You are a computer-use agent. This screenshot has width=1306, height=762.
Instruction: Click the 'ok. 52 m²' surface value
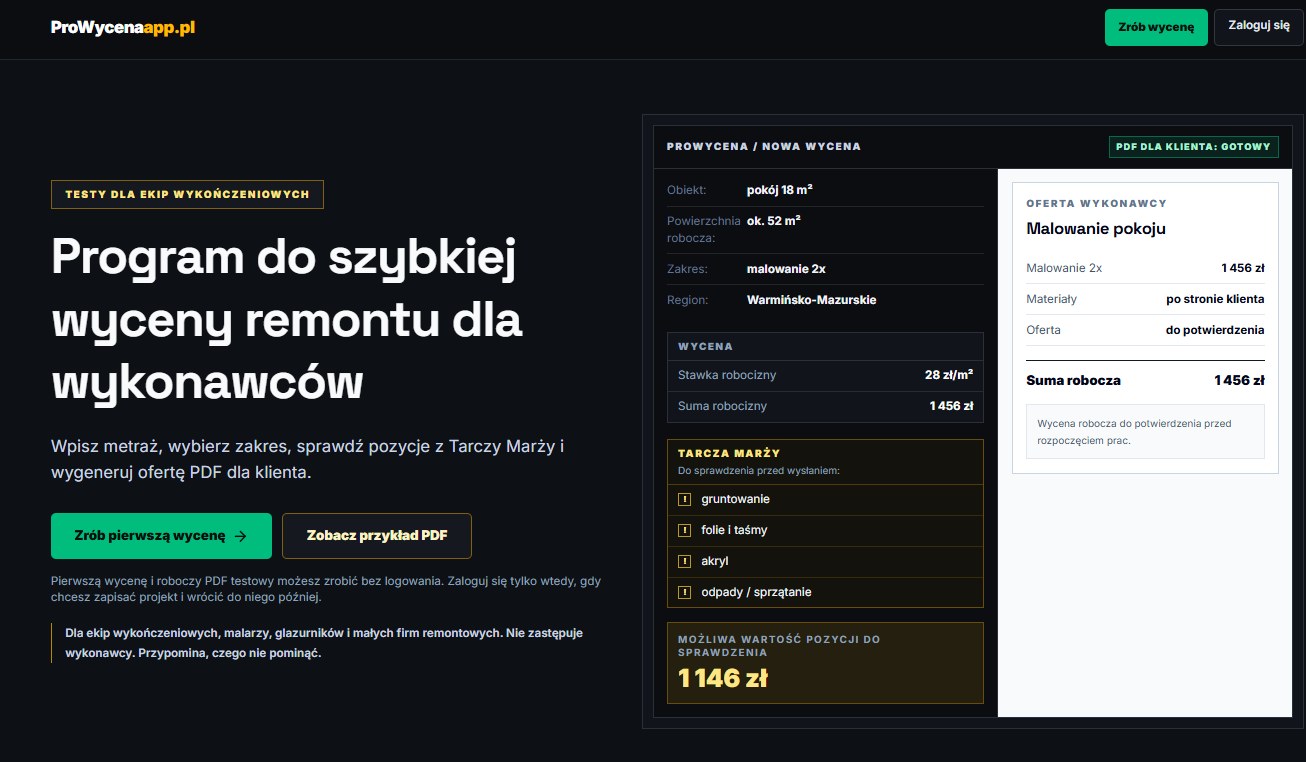tap(773, 221)
